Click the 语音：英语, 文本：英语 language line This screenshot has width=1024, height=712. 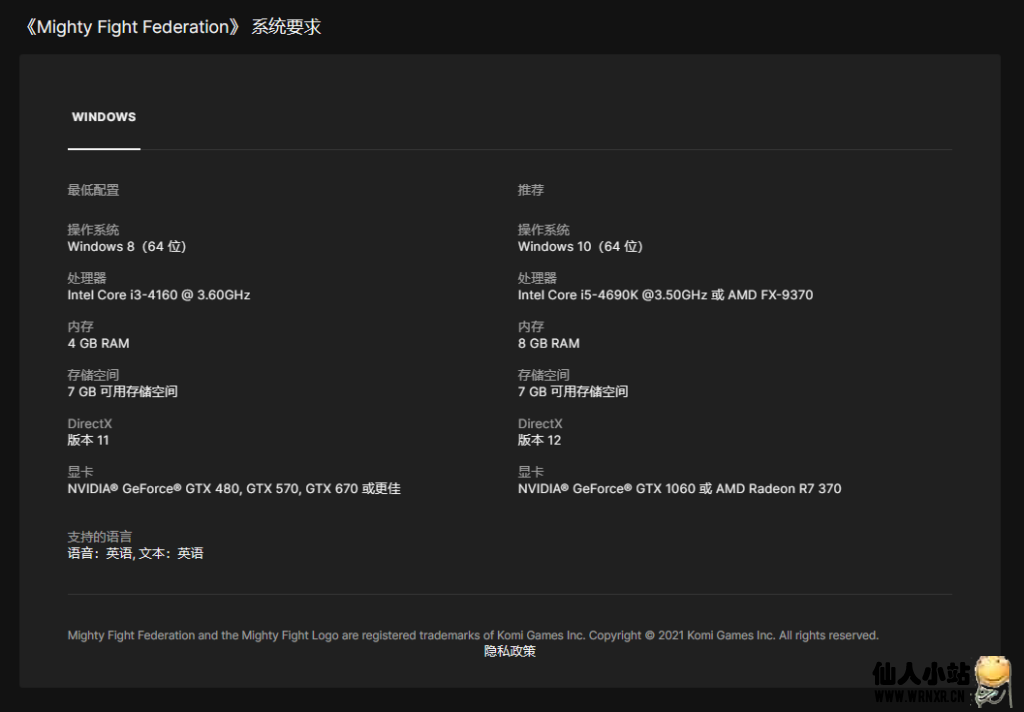[135, 553]
